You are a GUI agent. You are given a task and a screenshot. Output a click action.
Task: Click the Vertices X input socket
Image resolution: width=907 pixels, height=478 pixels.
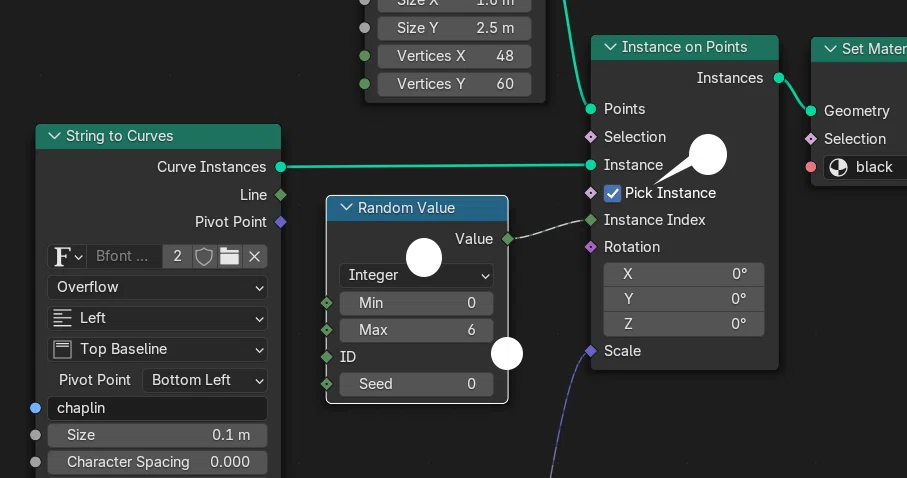364,56
